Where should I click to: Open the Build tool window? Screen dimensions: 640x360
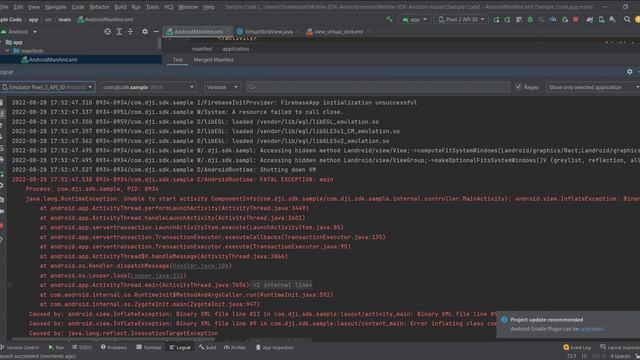coord(208,348)
